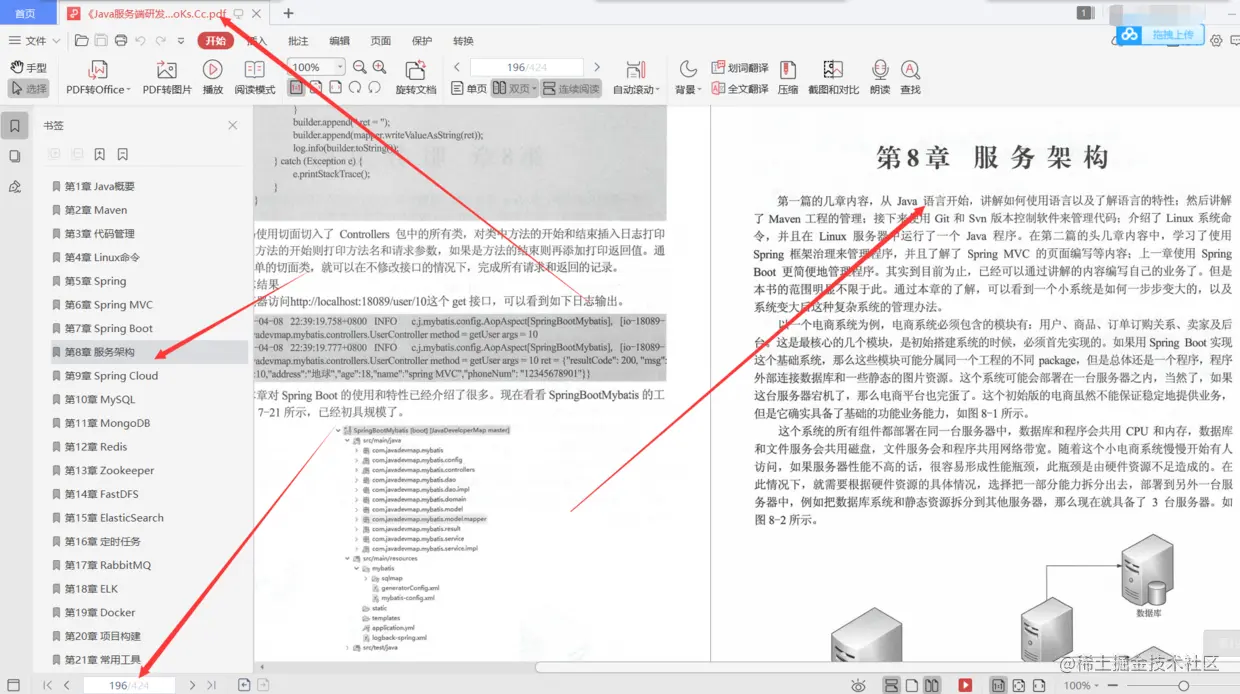Open the 背景 dropdown
This screenshot has width=1240, height=694.
687,78
